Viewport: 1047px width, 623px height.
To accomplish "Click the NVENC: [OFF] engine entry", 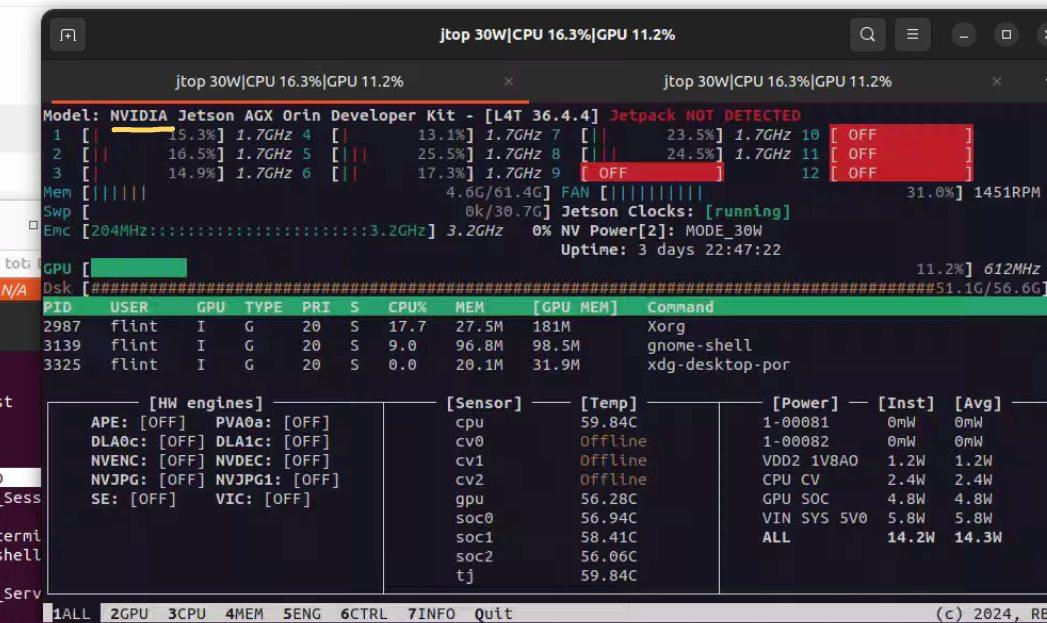I will coord(148,461).
